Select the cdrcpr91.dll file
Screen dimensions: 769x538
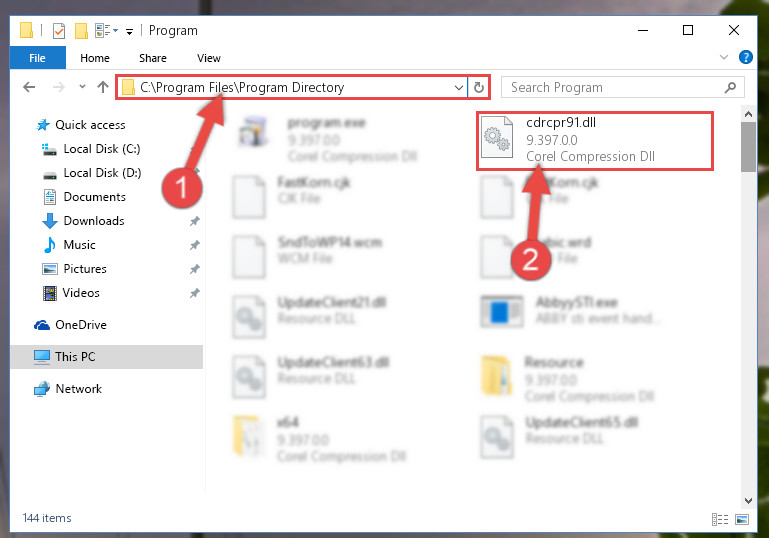(594, 140)
